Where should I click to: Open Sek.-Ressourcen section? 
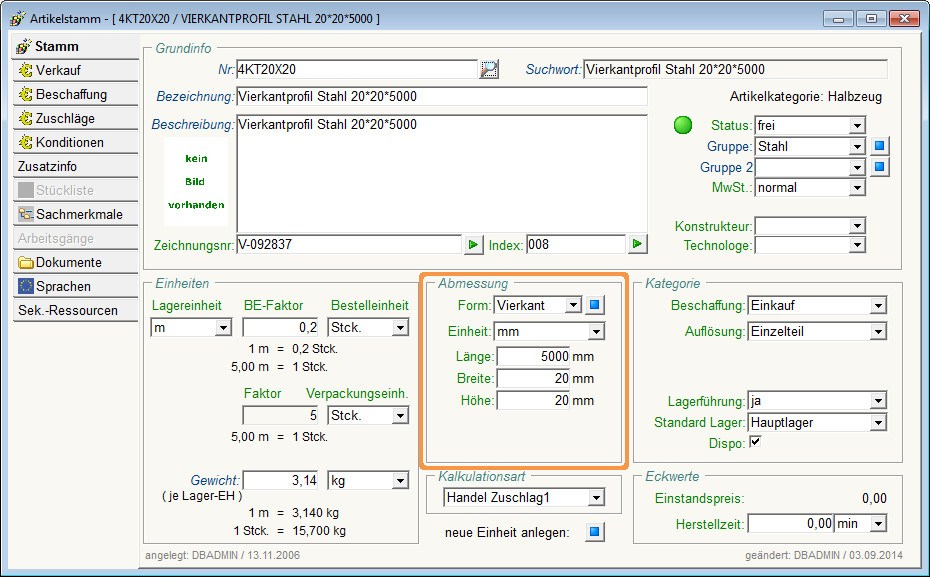(75, 310)
